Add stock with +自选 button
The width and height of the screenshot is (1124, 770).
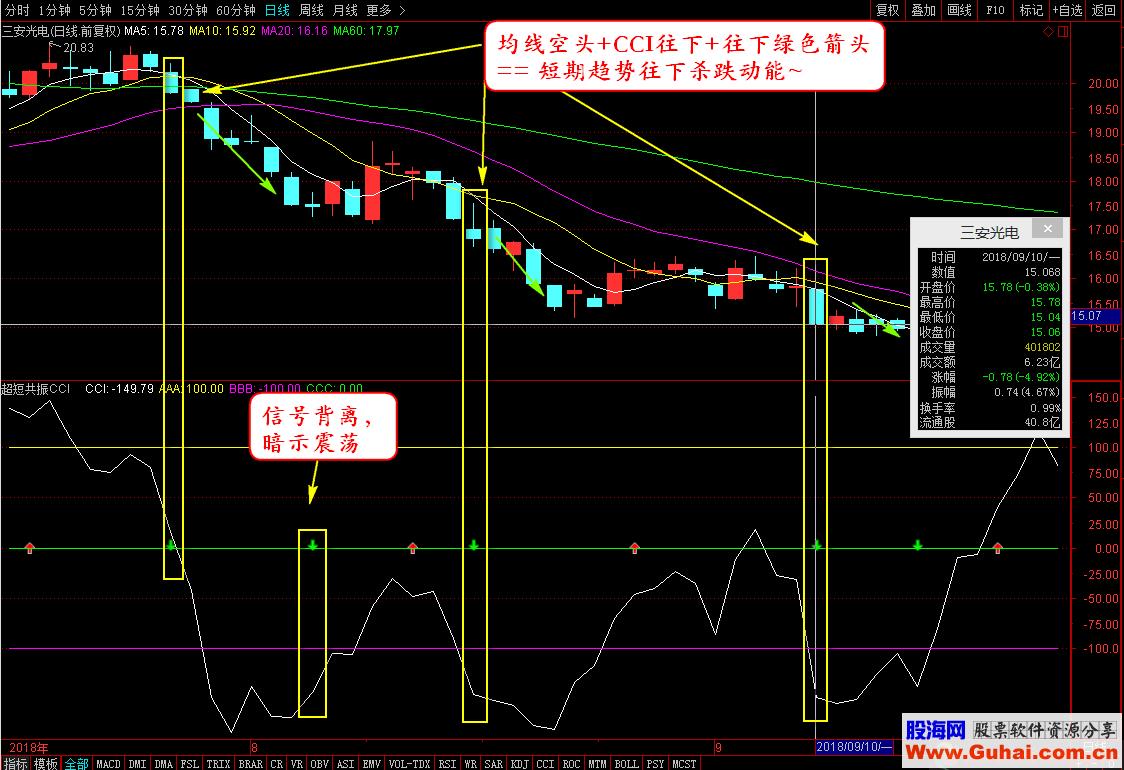pos(1067,10)
